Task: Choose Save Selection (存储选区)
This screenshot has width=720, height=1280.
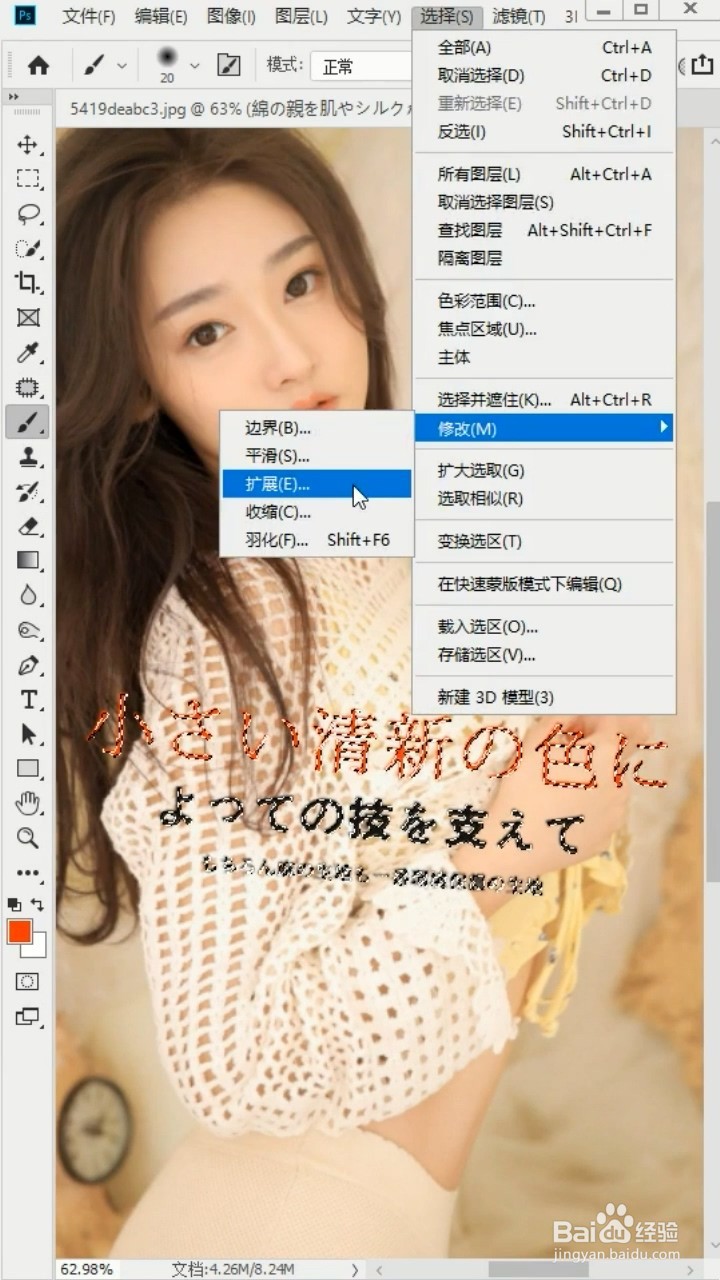Action: tap(544, 655)
